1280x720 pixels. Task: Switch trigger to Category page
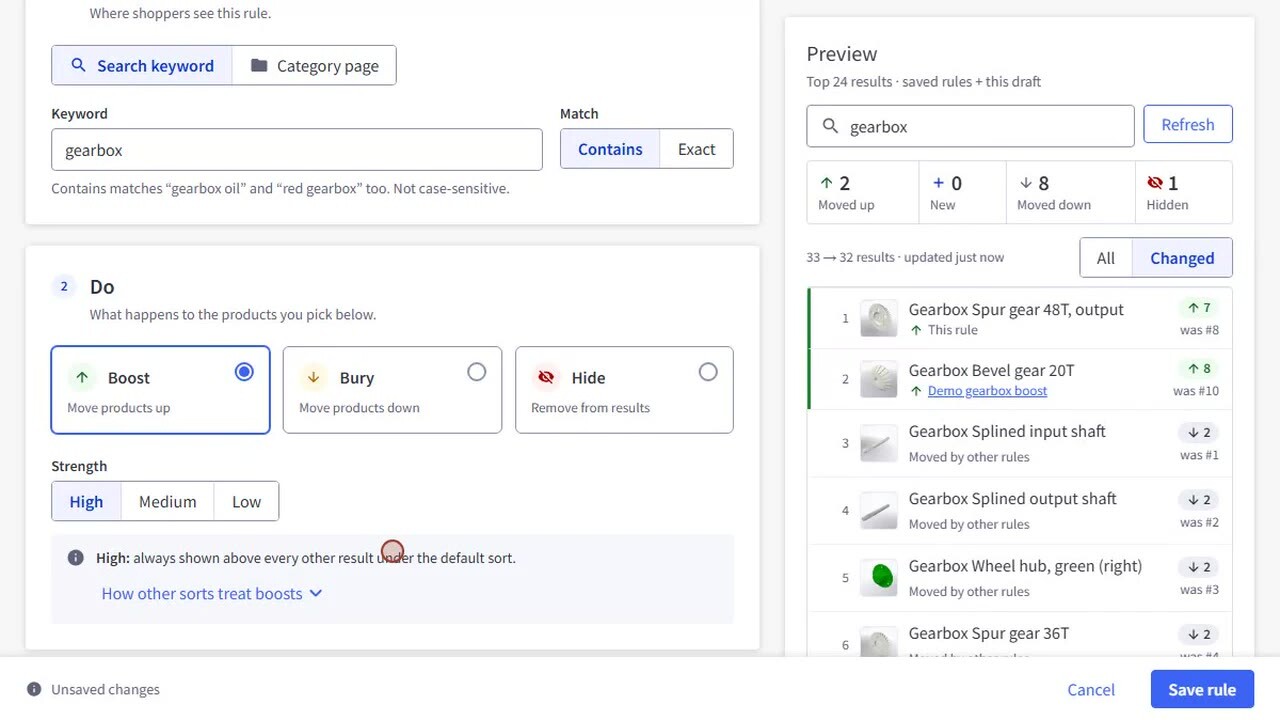(314, 66)
